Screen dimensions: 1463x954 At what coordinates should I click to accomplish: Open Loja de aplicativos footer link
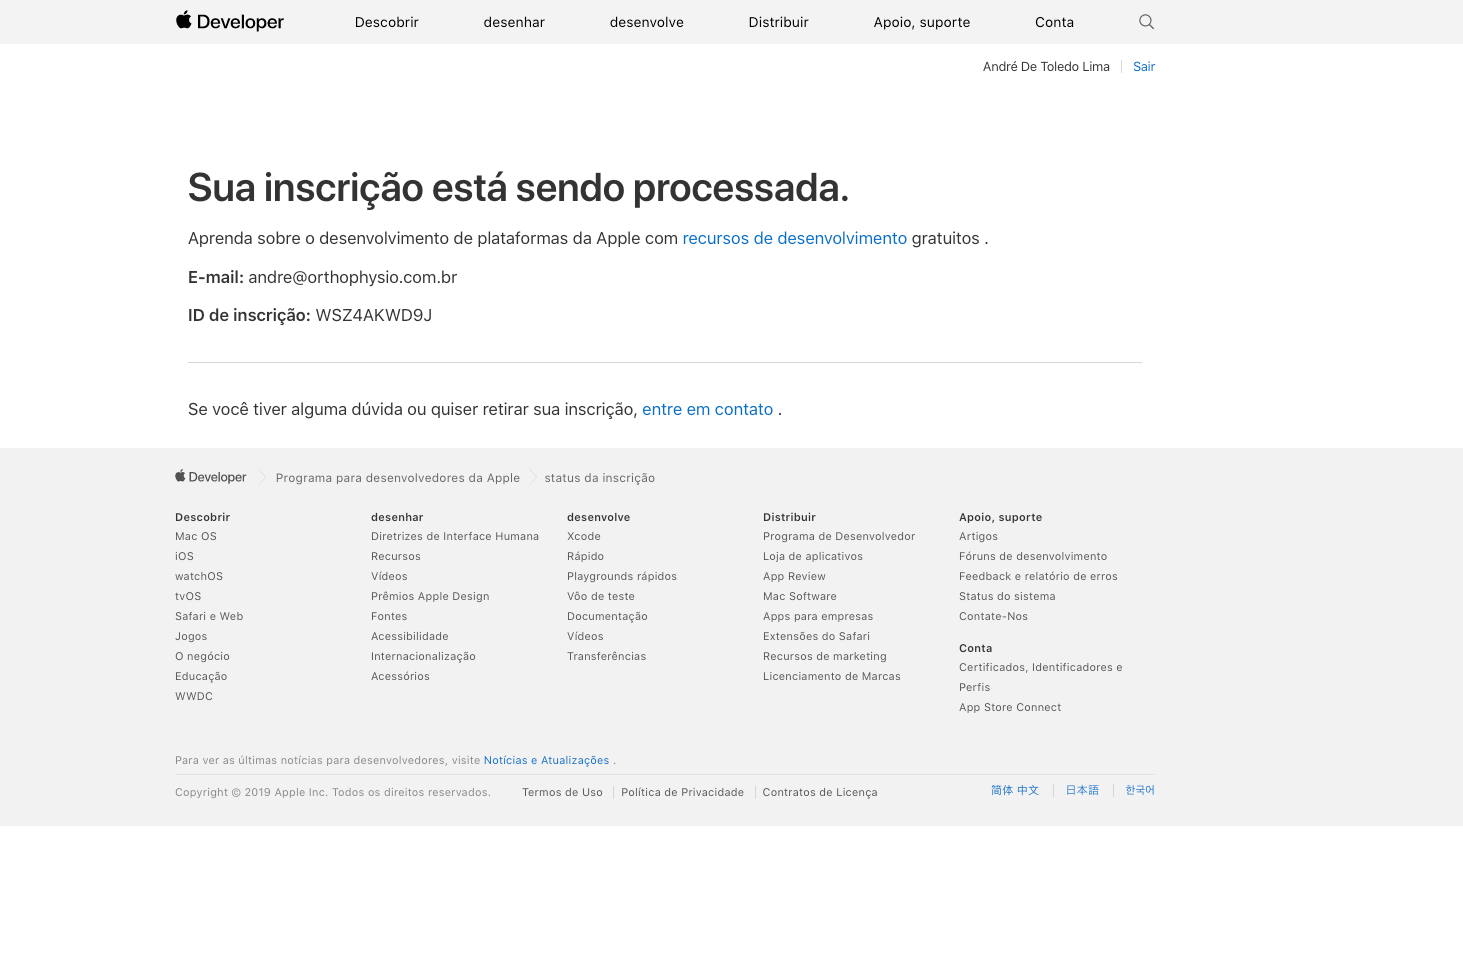pyautogui.click(x=813, y=556)
